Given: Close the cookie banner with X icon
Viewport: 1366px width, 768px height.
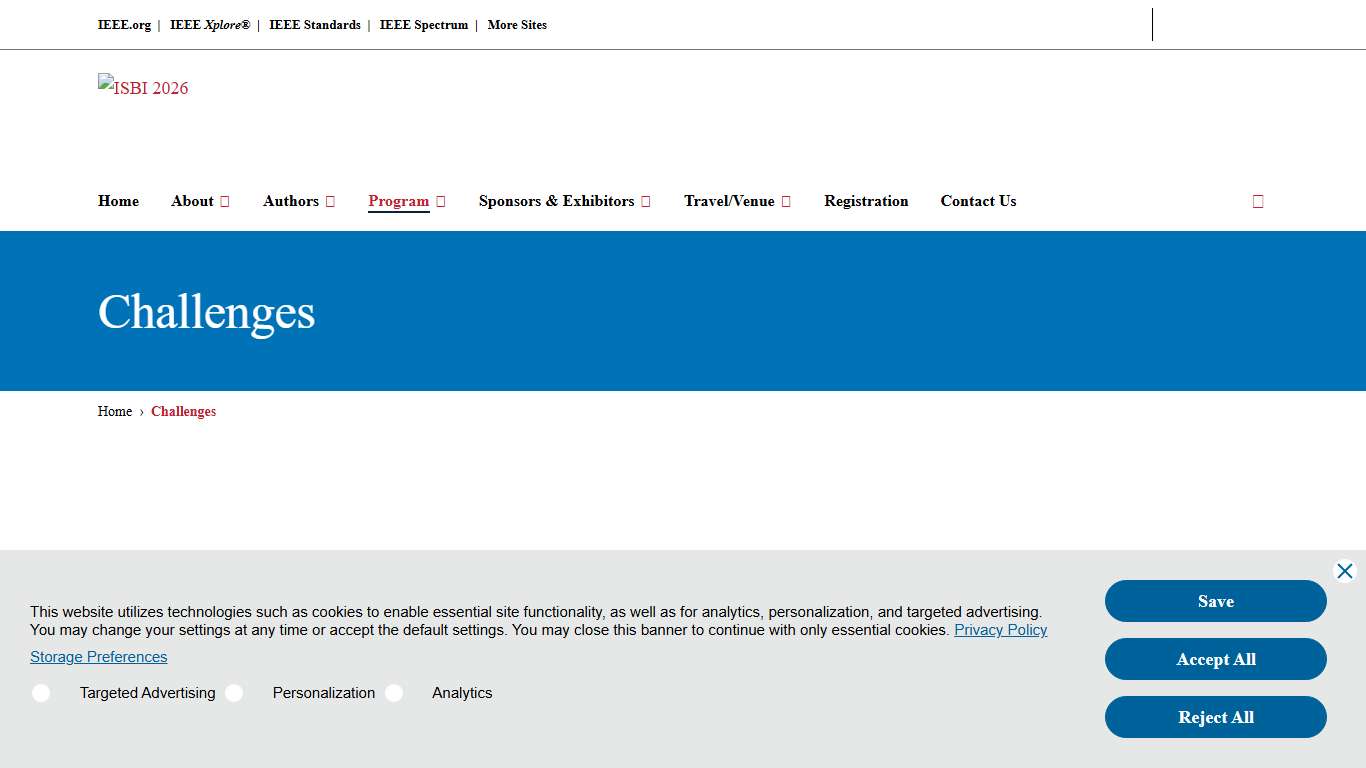Looking at the screenshot, I should click(1344, 571).
